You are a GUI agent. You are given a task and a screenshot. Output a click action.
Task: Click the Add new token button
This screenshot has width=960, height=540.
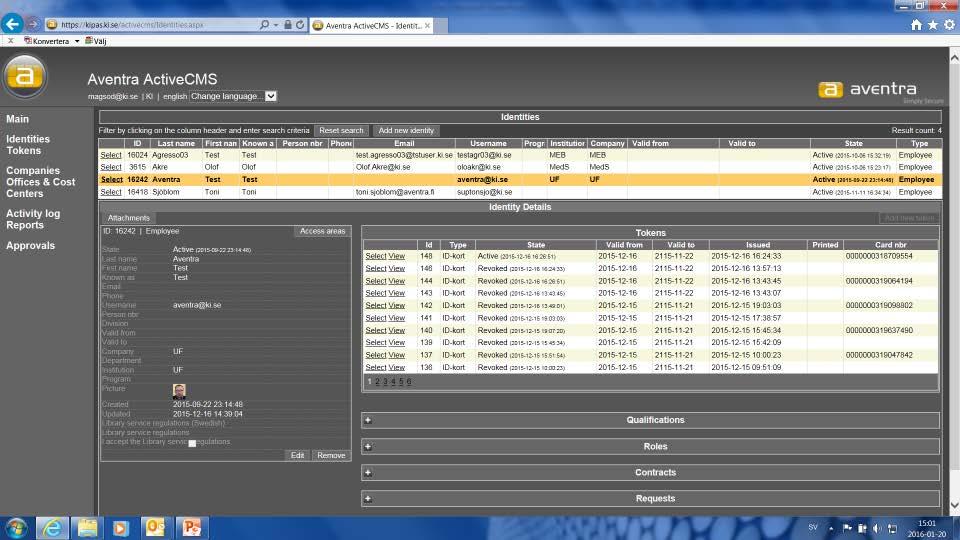tap(909, 218)
